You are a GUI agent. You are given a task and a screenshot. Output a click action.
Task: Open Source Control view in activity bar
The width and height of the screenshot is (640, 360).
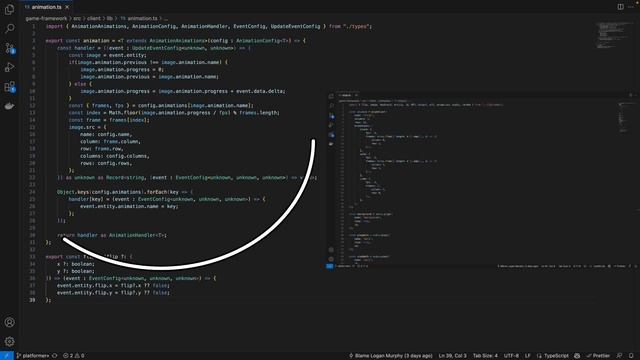[x=9, y=48]
